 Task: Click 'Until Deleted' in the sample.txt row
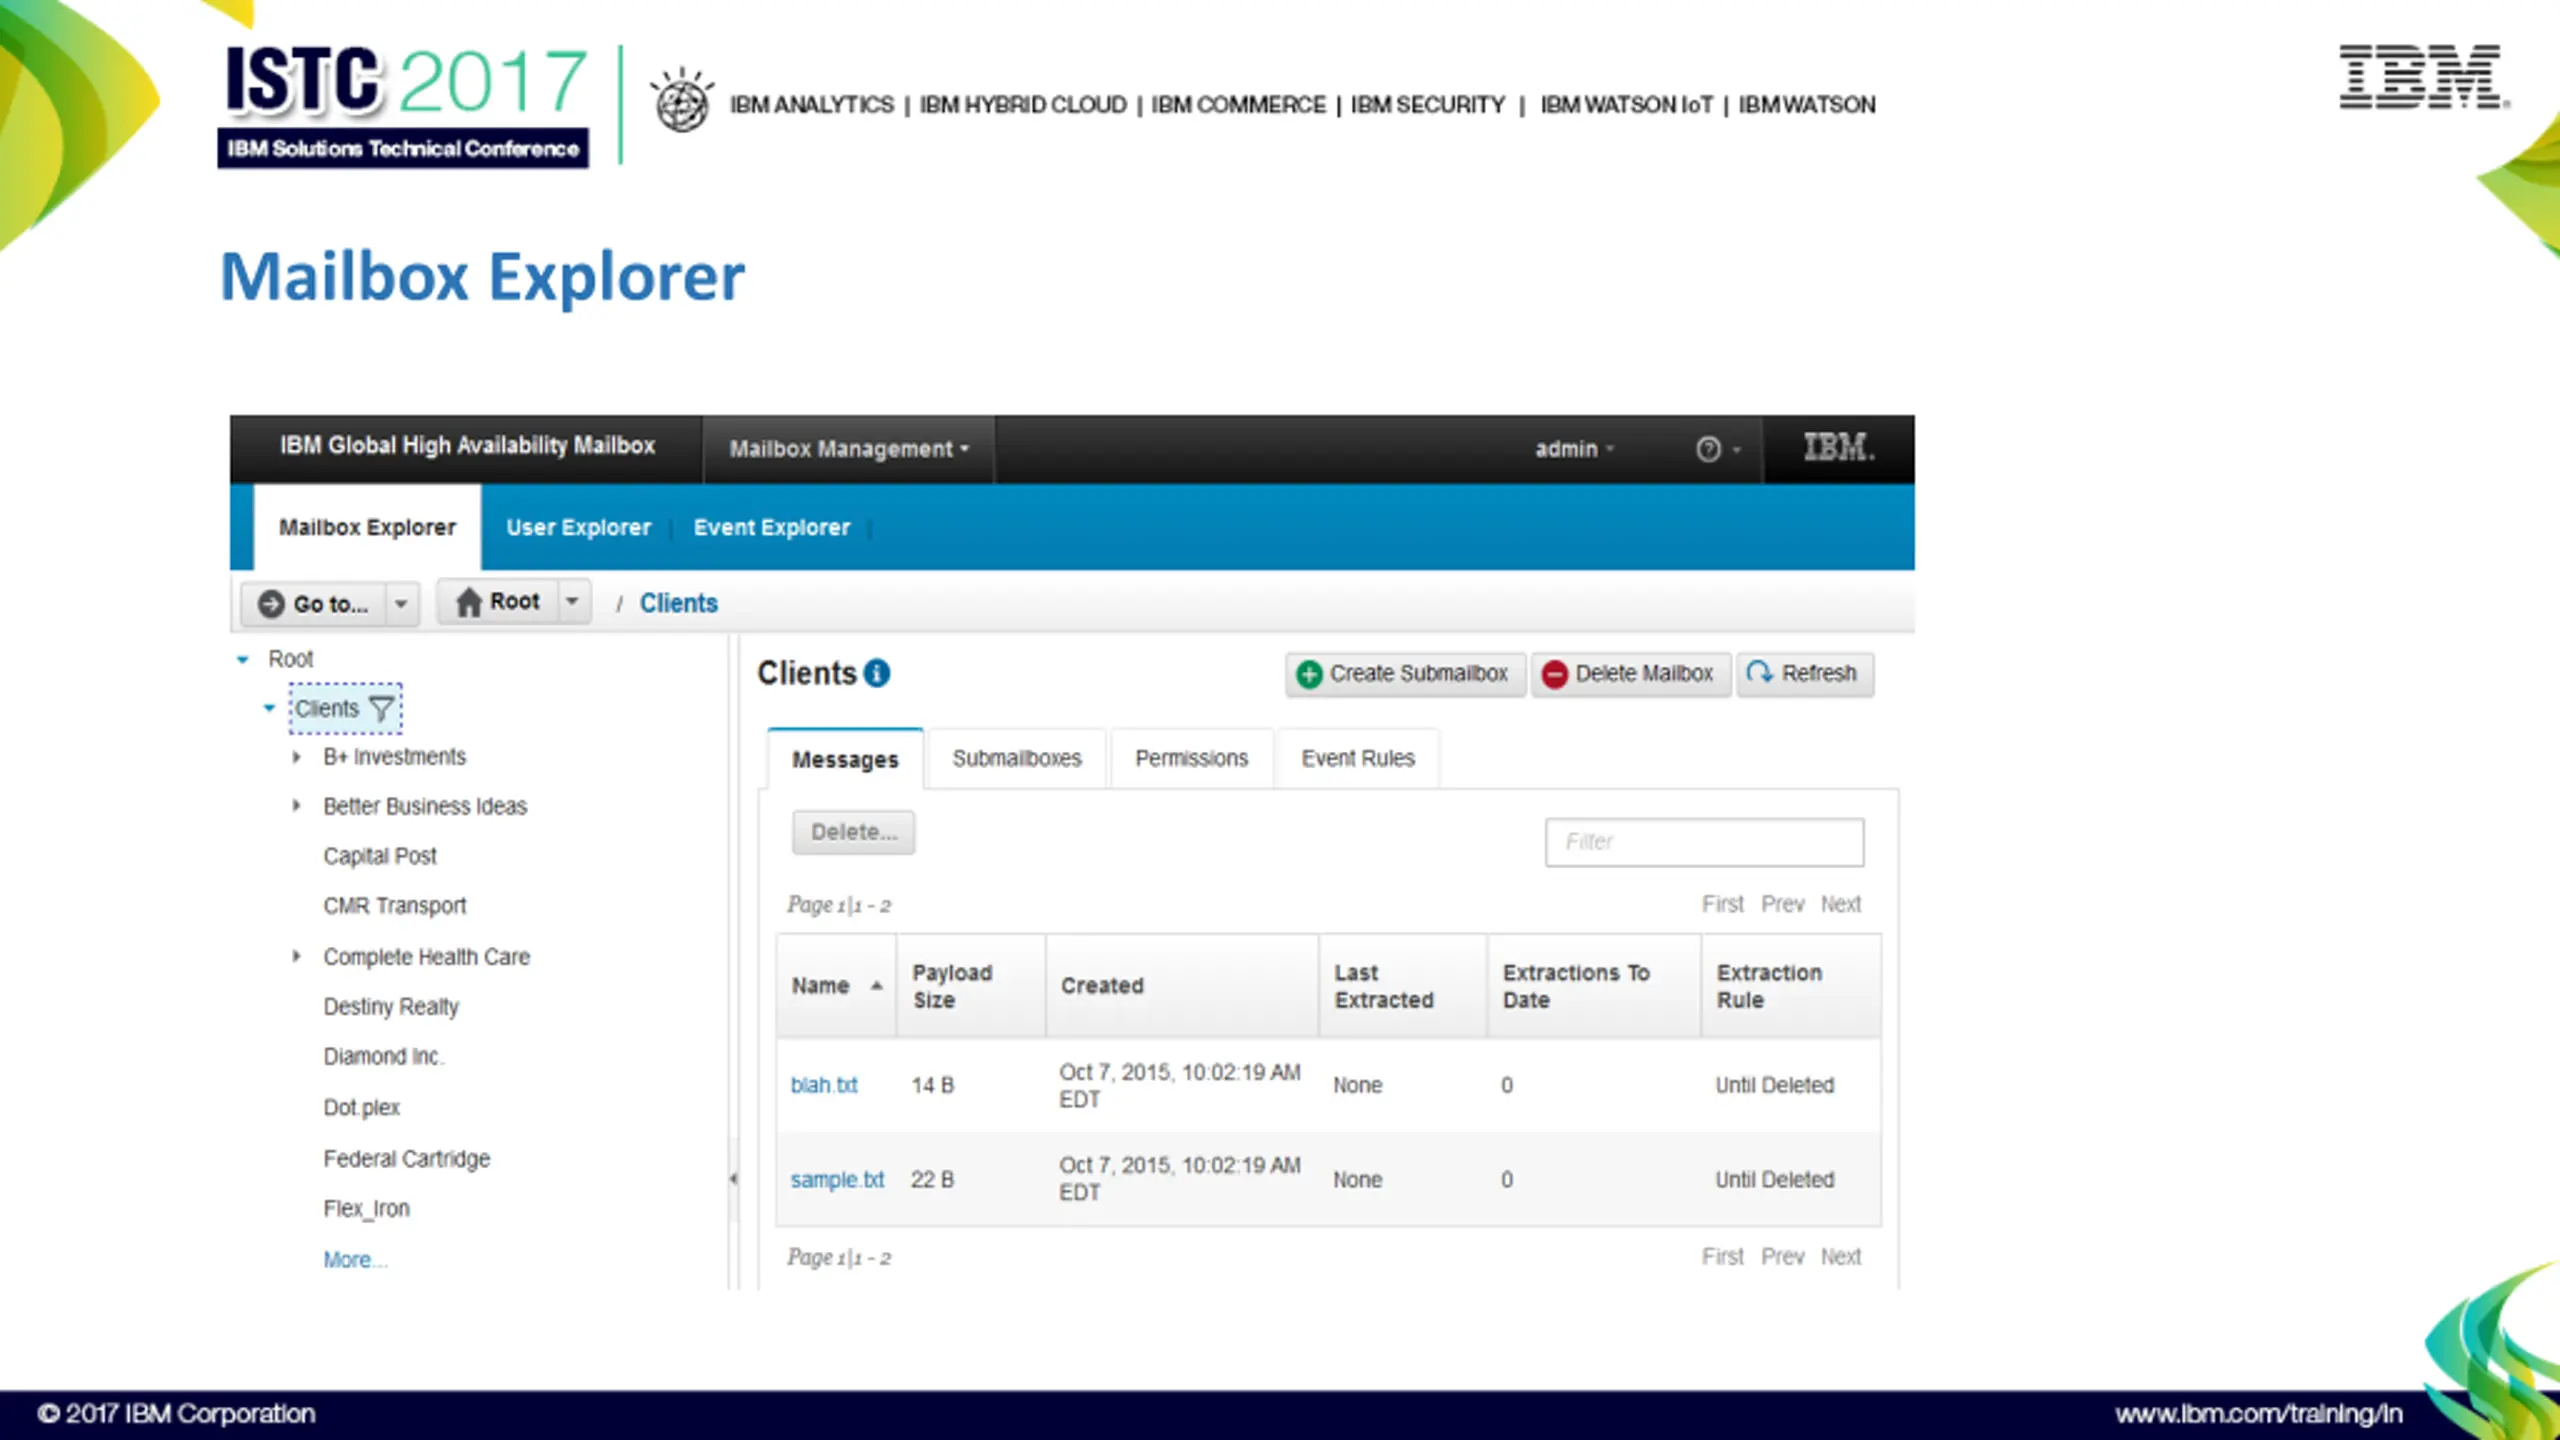(x=1775, y=1180)
